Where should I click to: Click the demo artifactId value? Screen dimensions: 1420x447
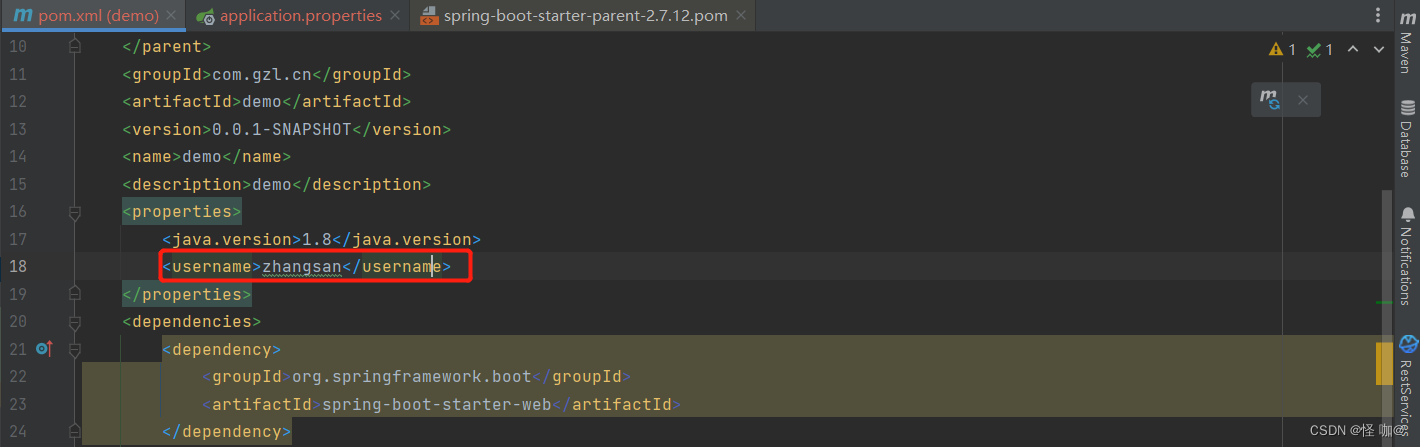262,102
